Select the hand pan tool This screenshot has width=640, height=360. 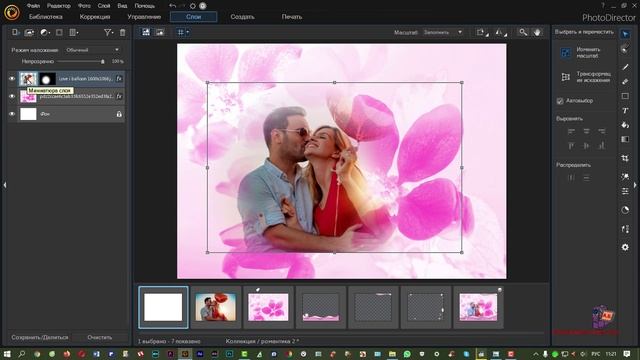538,32
